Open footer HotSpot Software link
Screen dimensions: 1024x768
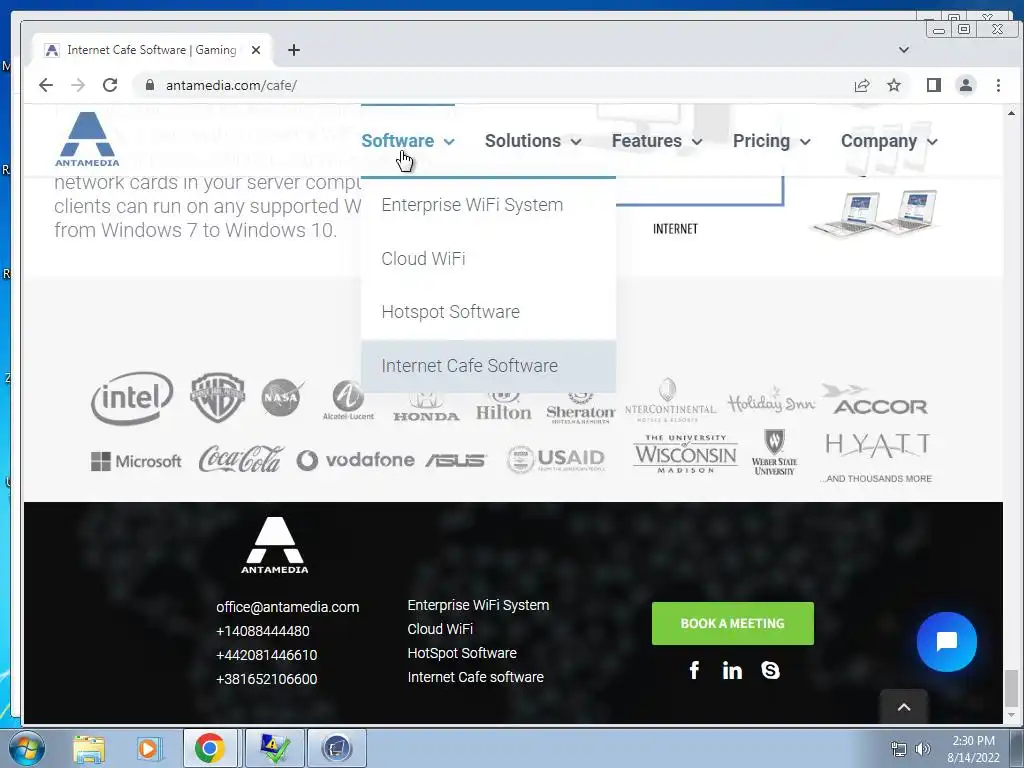click(x=462, y=653)
